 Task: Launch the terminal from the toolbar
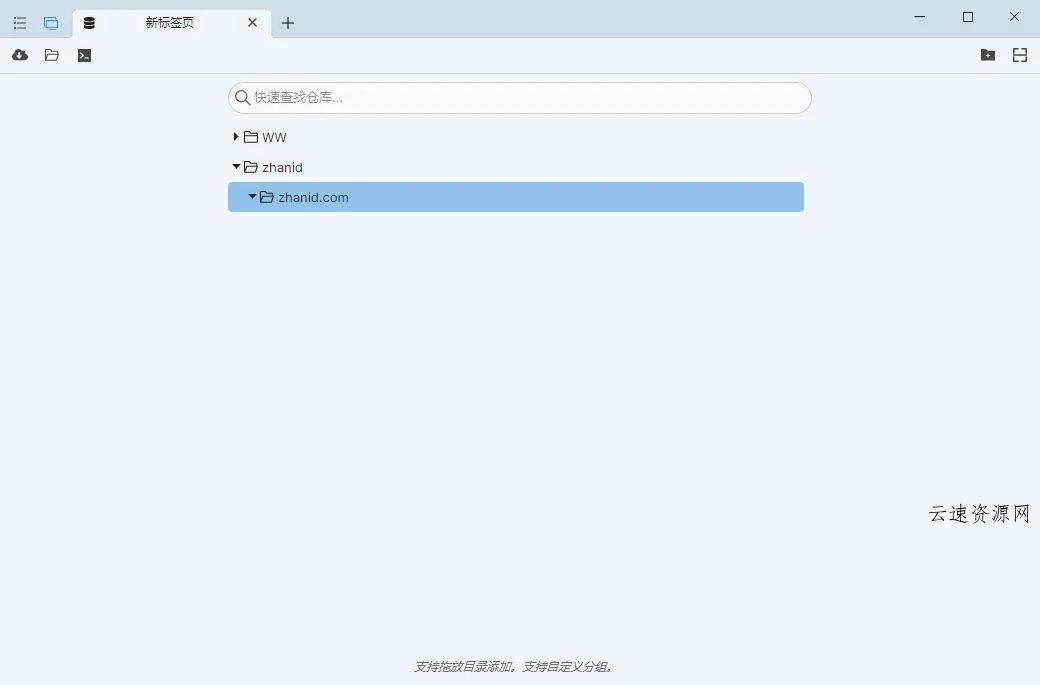click(x=84, y=55)
